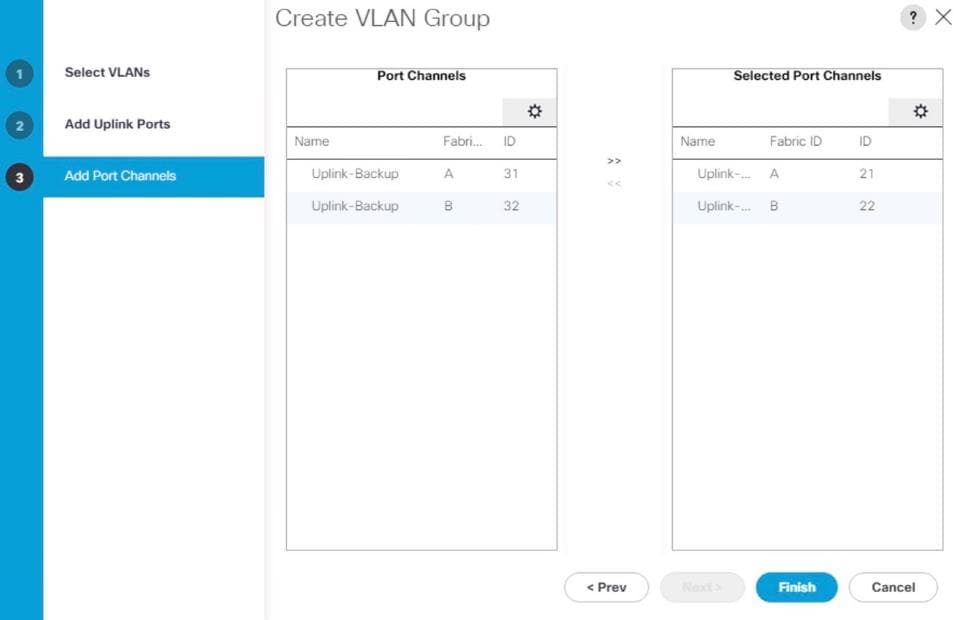Go to the Add Uplink Ports step
Viewport: 961px width, 620px height.
(118, 124)
